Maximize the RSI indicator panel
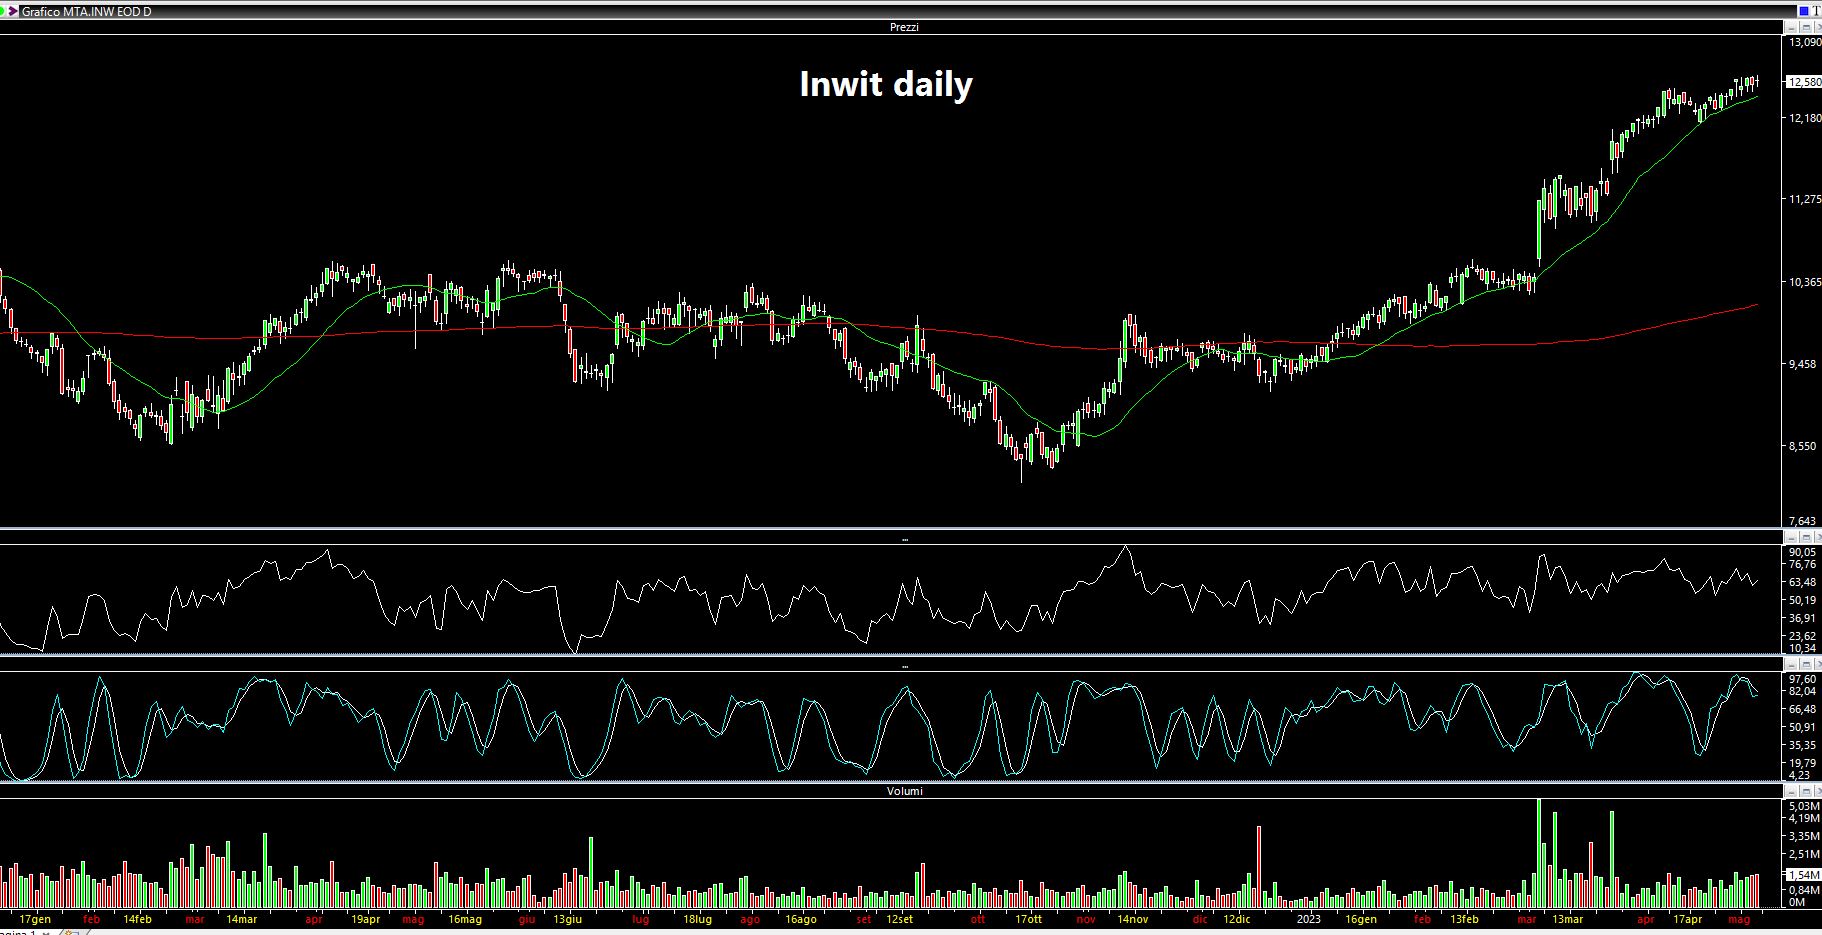Screen dimensions: 1822x935 click(1806, 538)
